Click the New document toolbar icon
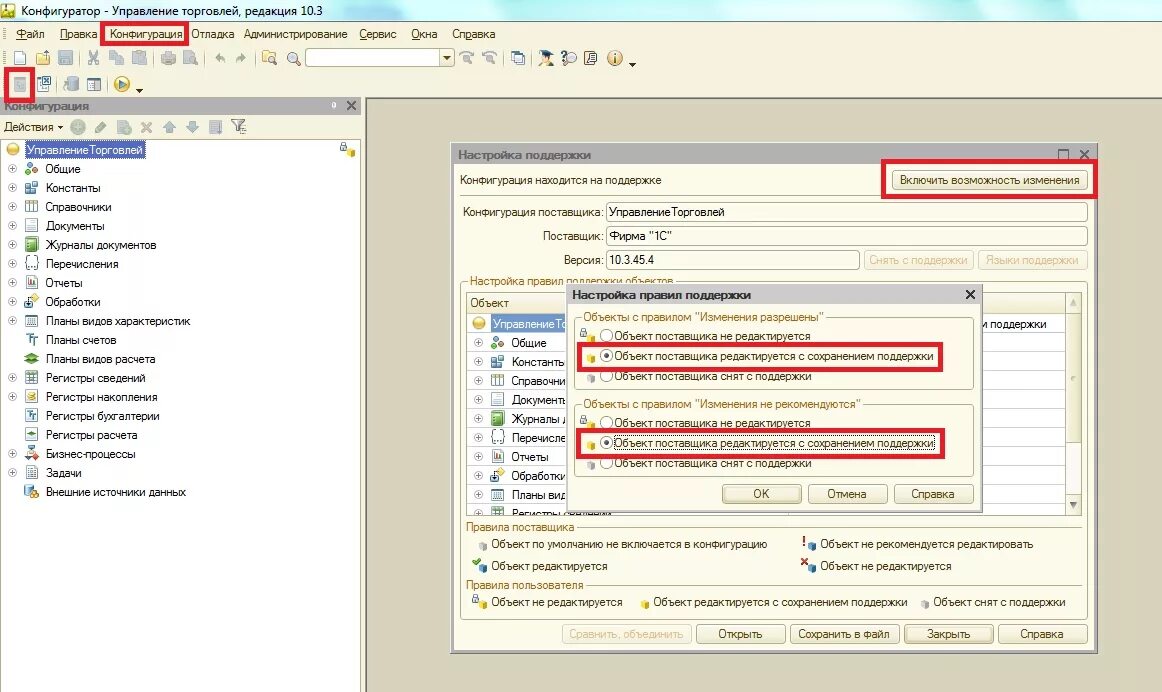This screenshot has height=692, width=1162. tap(20, 58)
